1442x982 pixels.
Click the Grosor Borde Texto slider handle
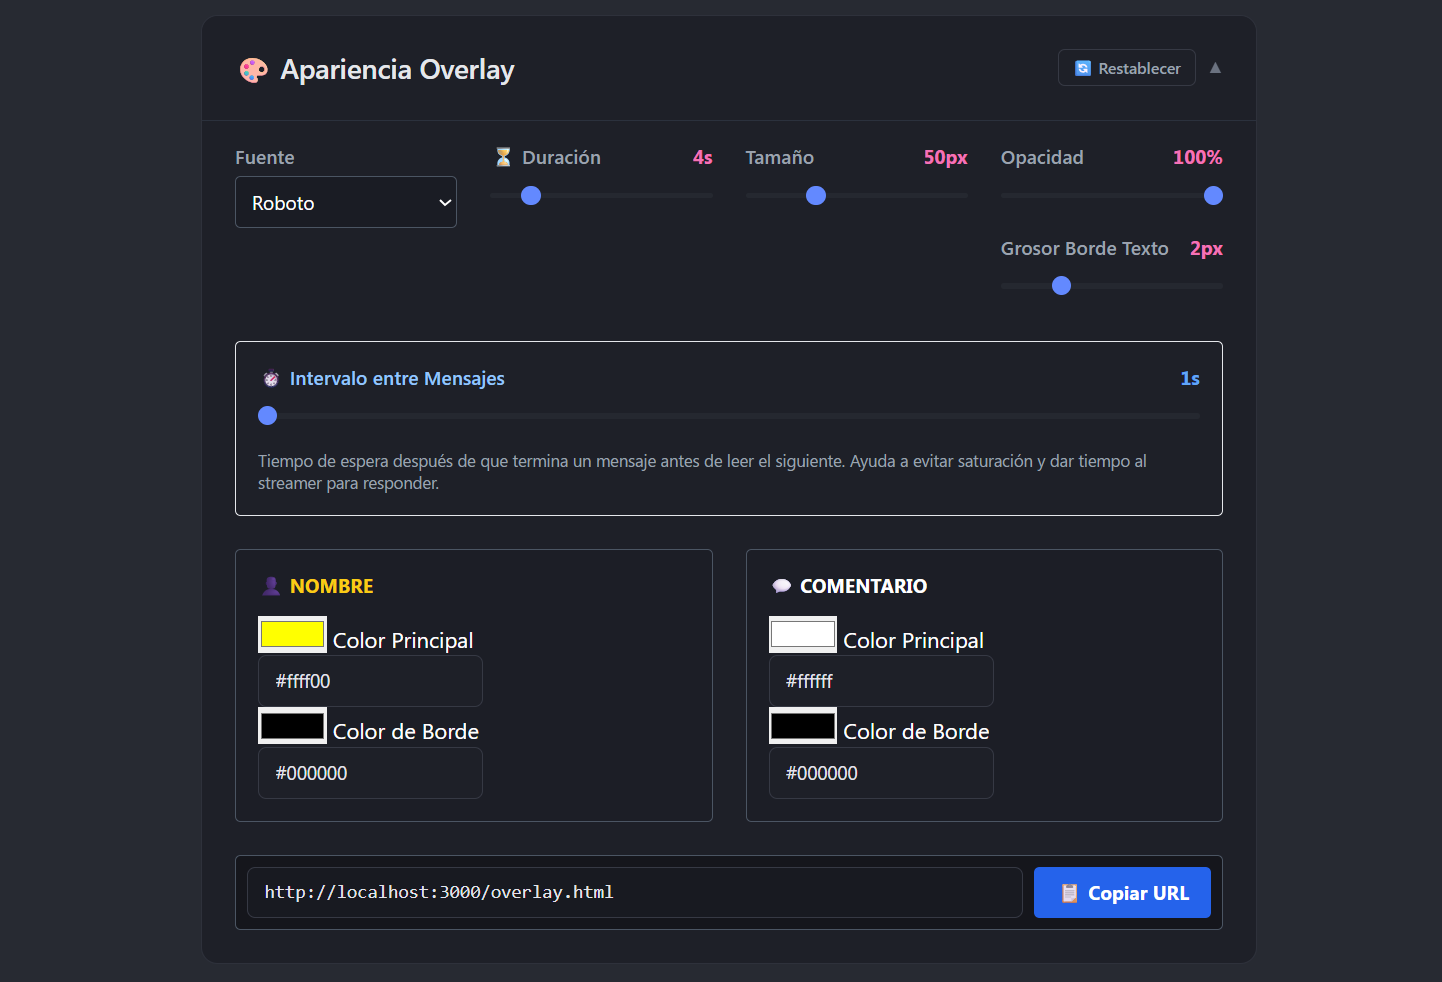click(1061, 286)
